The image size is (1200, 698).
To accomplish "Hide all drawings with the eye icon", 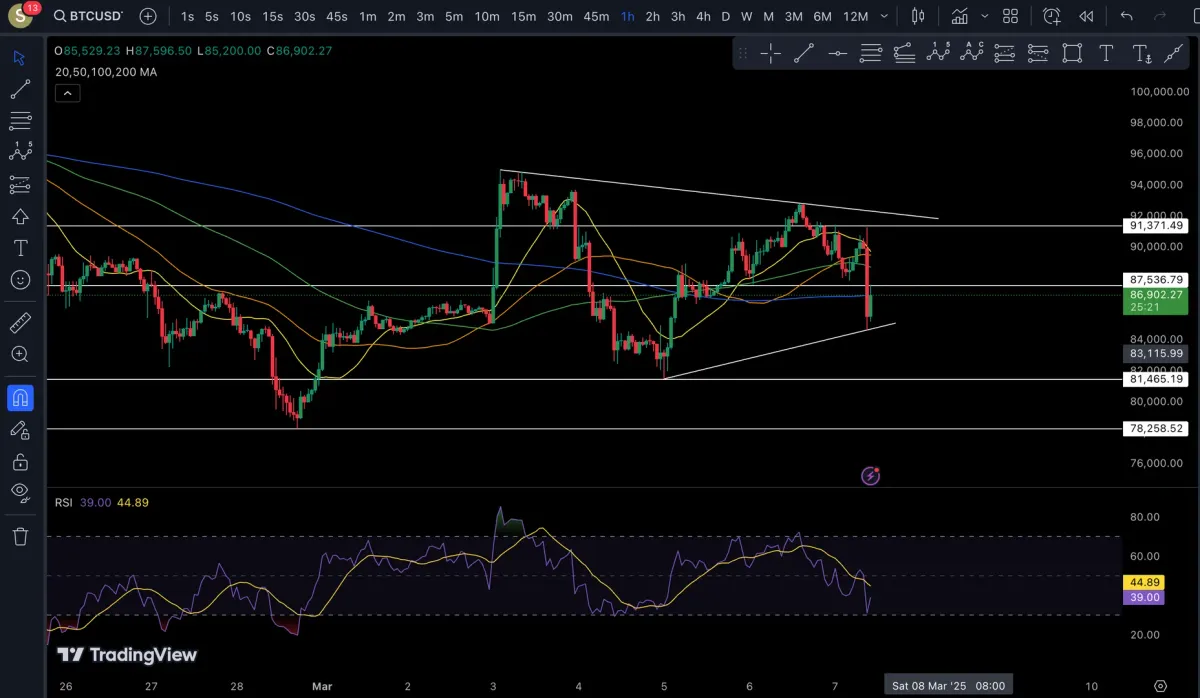I will [19, 491].
